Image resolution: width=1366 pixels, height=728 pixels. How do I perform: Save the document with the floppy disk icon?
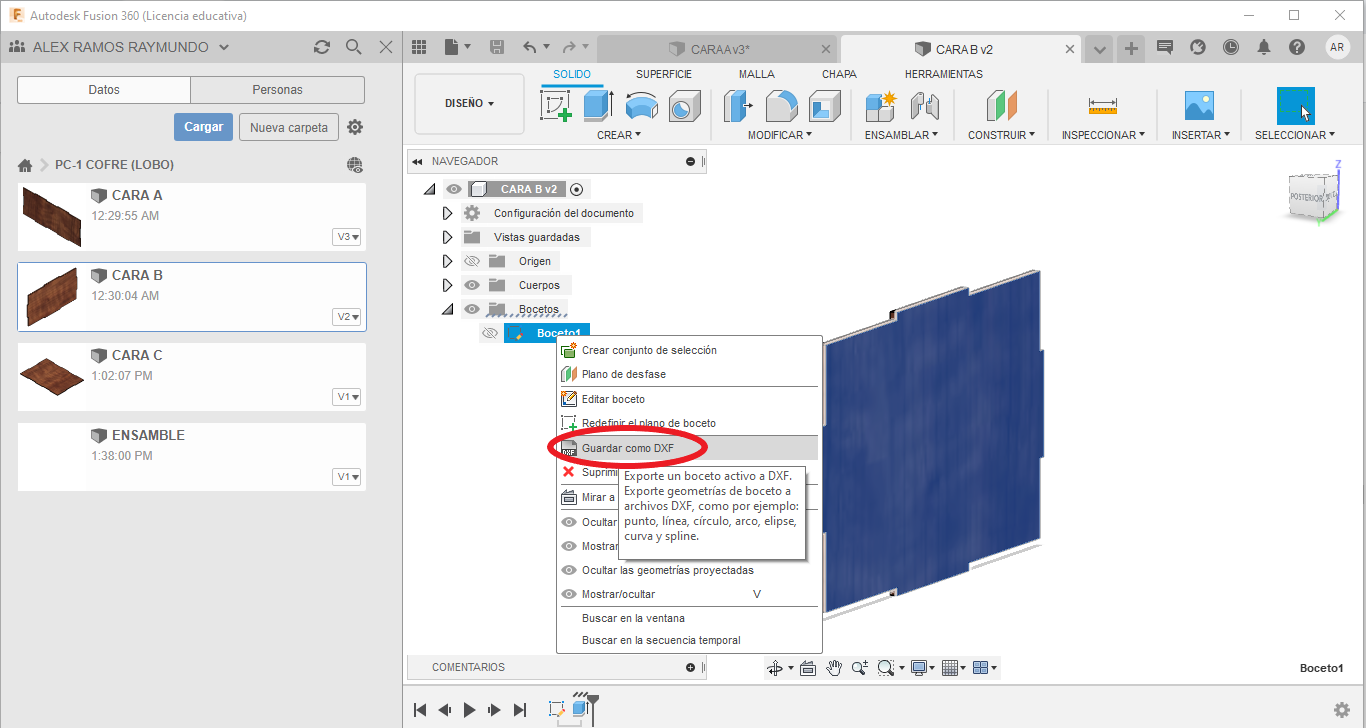click(x=497, y=47)
